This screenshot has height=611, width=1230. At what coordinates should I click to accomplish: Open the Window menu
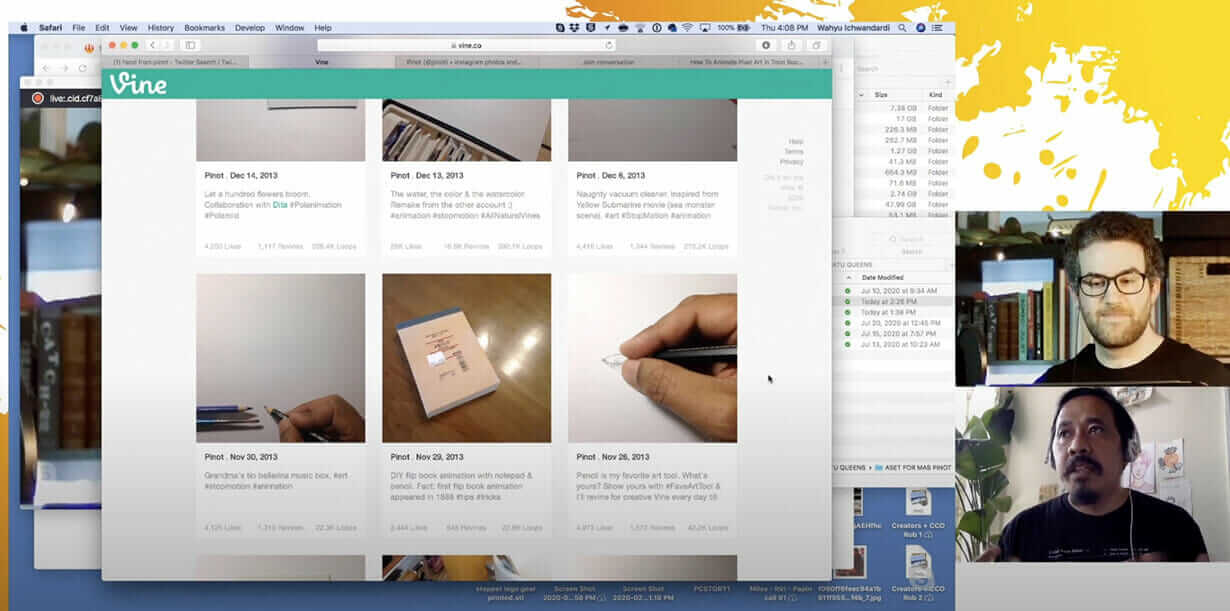pos(290,28)
